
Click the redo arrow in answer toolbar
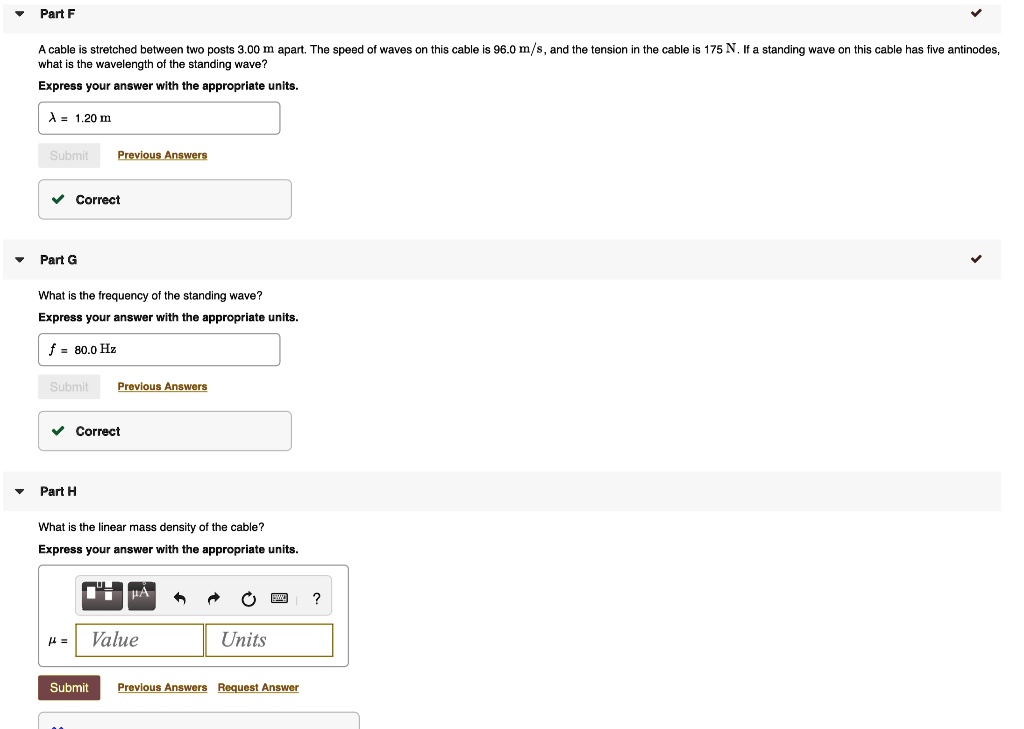click(x=213, y=599)
